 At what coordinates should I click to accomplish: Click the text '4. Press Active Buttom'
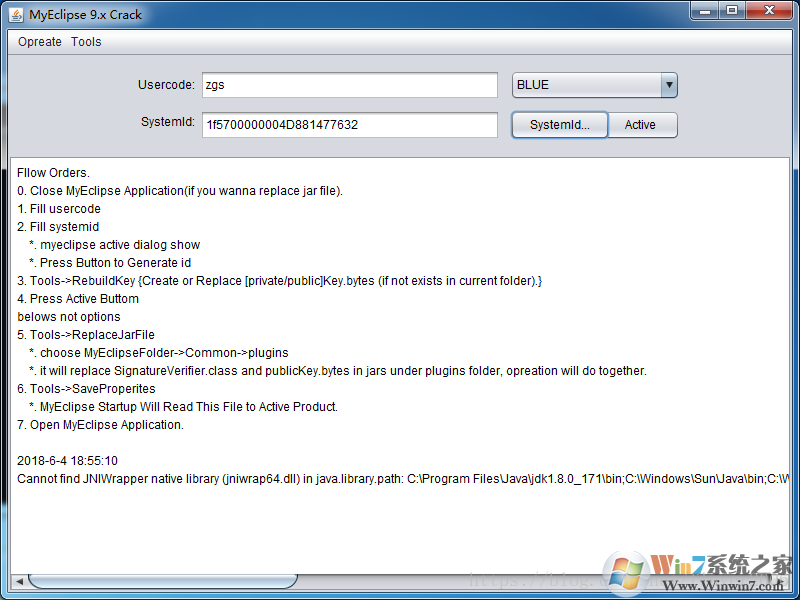coord(78,298)
